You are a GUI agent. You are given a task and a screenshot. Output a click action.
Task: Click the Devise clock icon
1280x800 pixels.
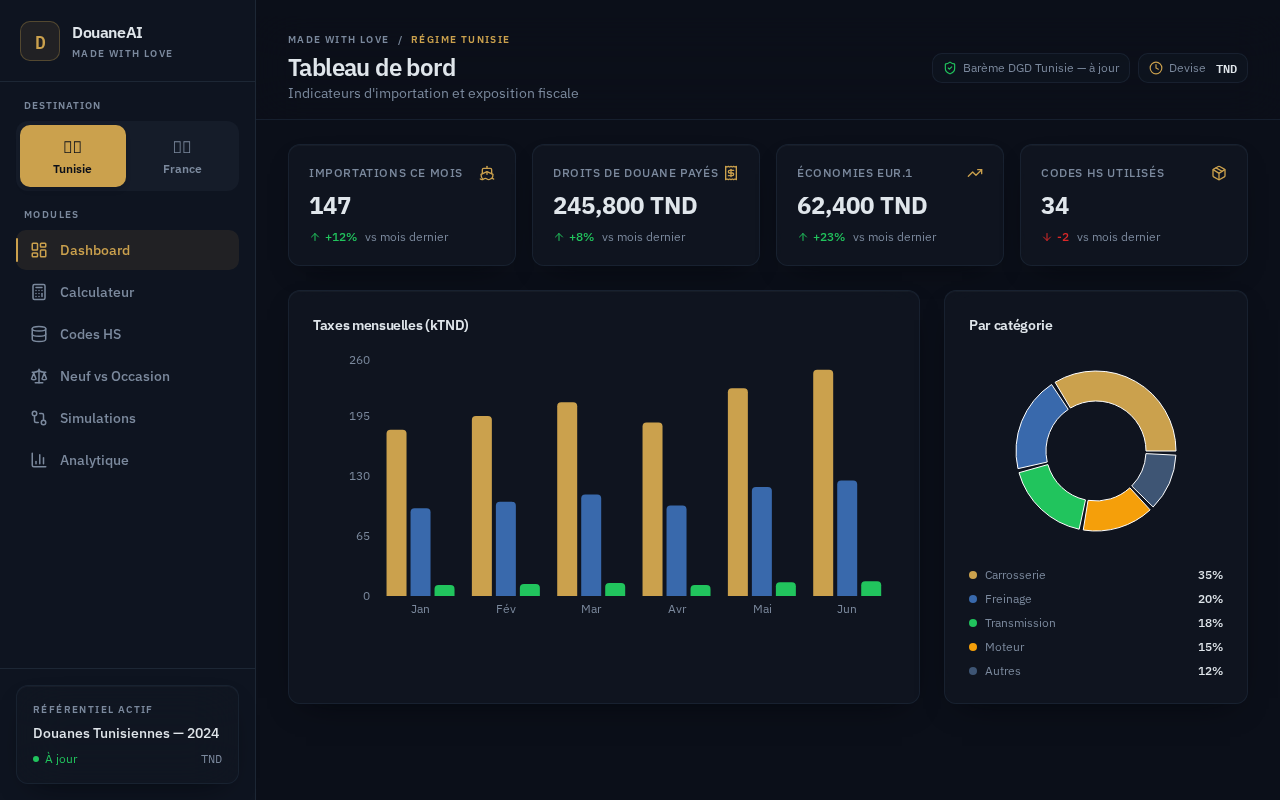click(x=1156, y=68)
